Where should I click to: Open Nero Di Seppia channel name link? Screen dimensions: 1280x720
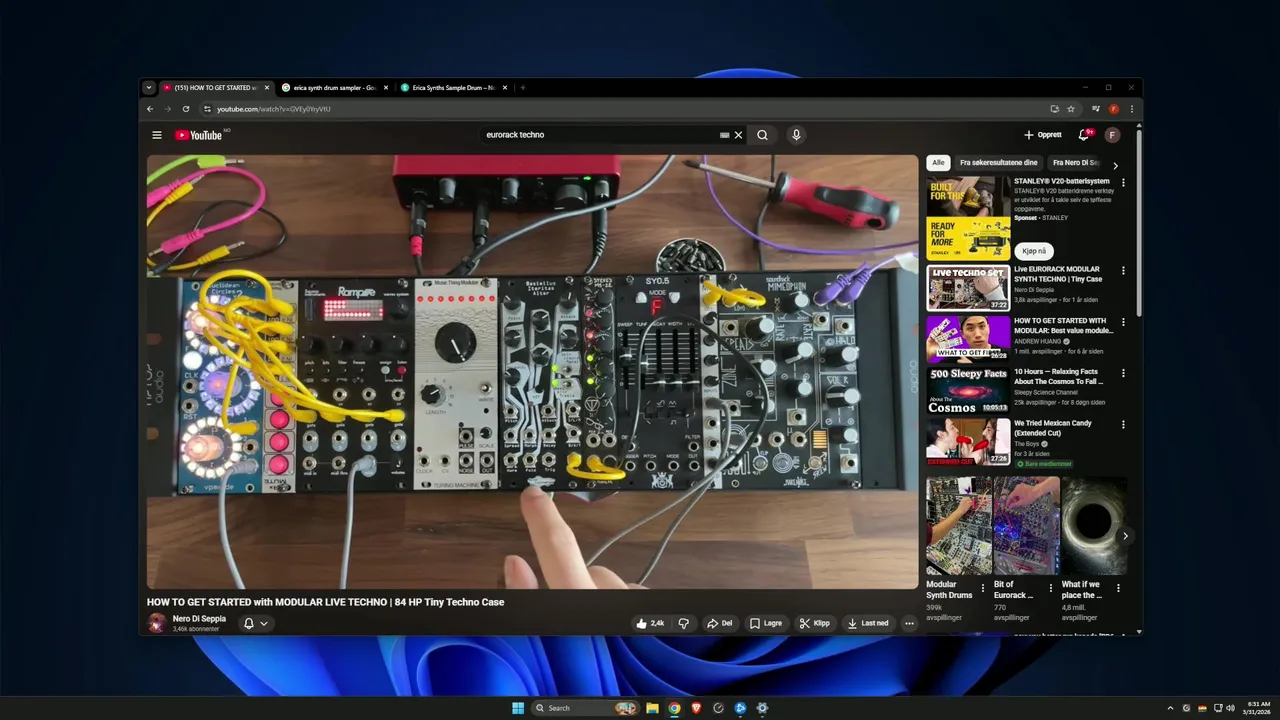[199, 619]
